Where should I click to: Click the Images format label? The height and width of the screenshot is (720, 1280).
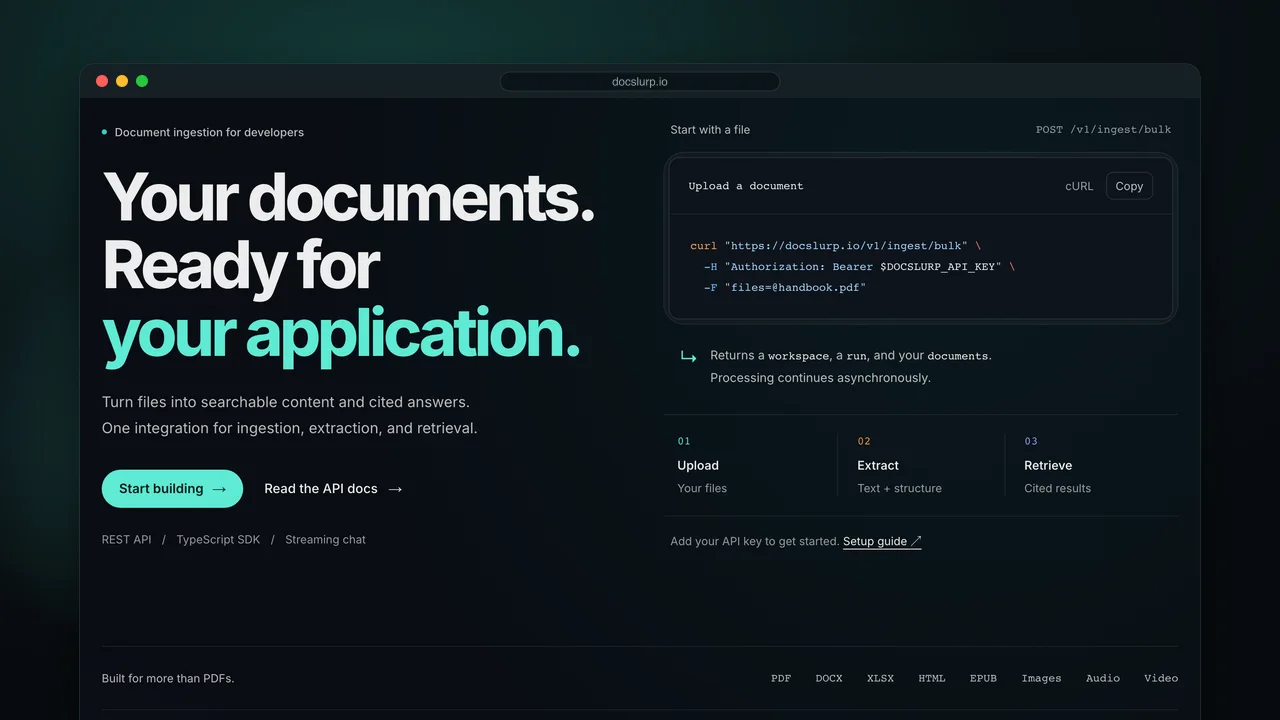tap(1041, 678)
